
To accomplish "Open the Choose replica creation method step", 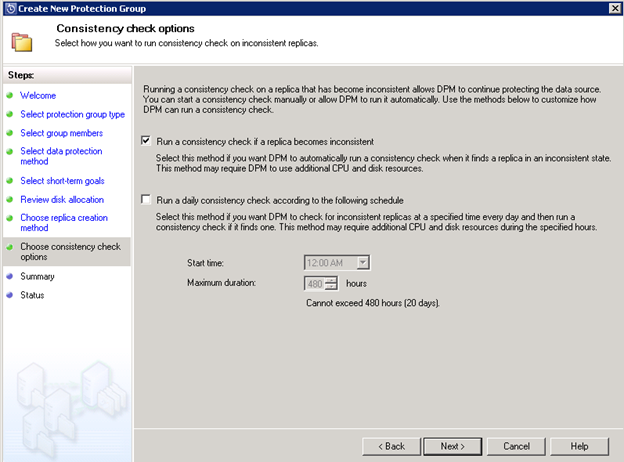I will (64, 222).
